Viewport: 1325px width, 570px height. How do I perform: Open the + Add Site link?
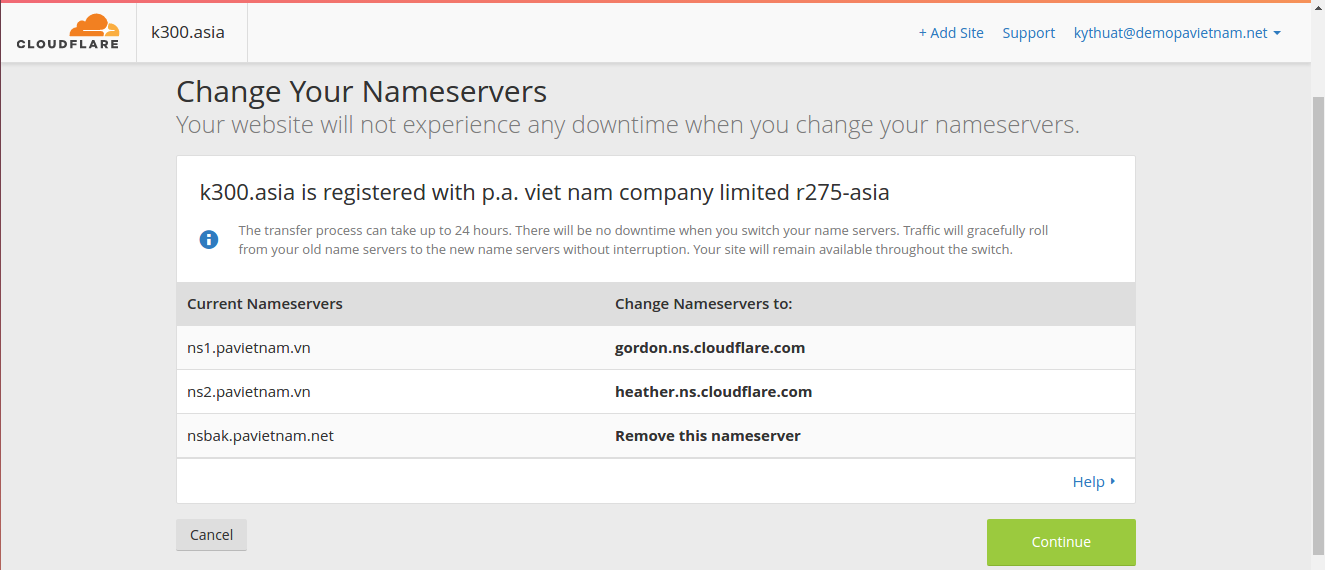951,33
